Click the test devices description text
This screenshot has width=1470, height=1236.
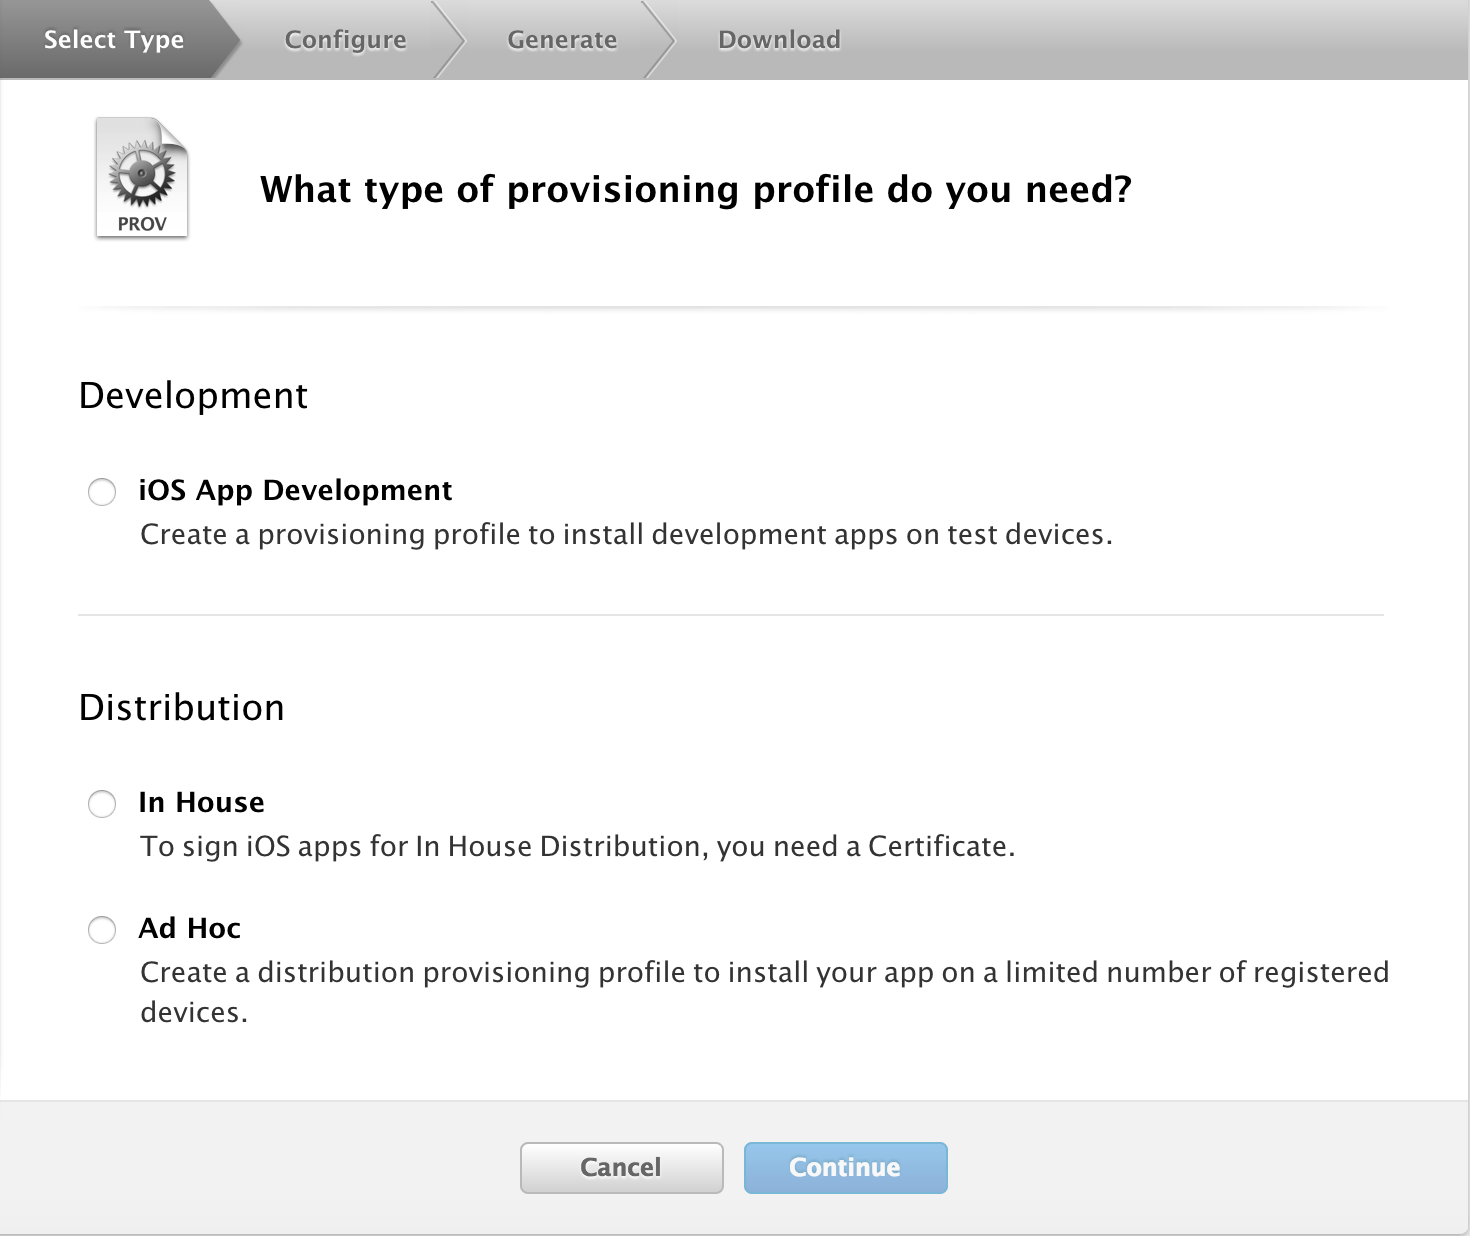tap(626, 535)
